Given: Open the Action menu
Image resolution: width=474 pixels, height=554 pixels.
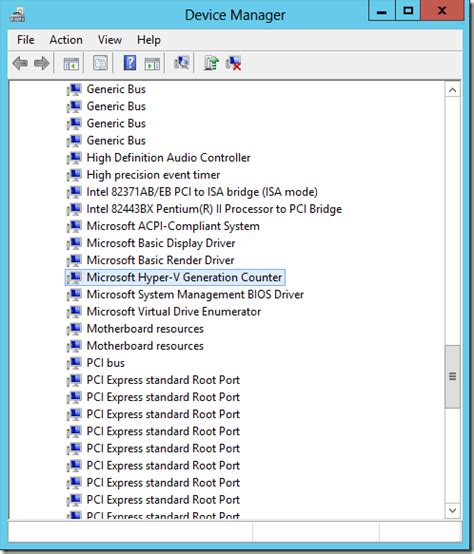Looking at the screenshot, I should [66, 40].
